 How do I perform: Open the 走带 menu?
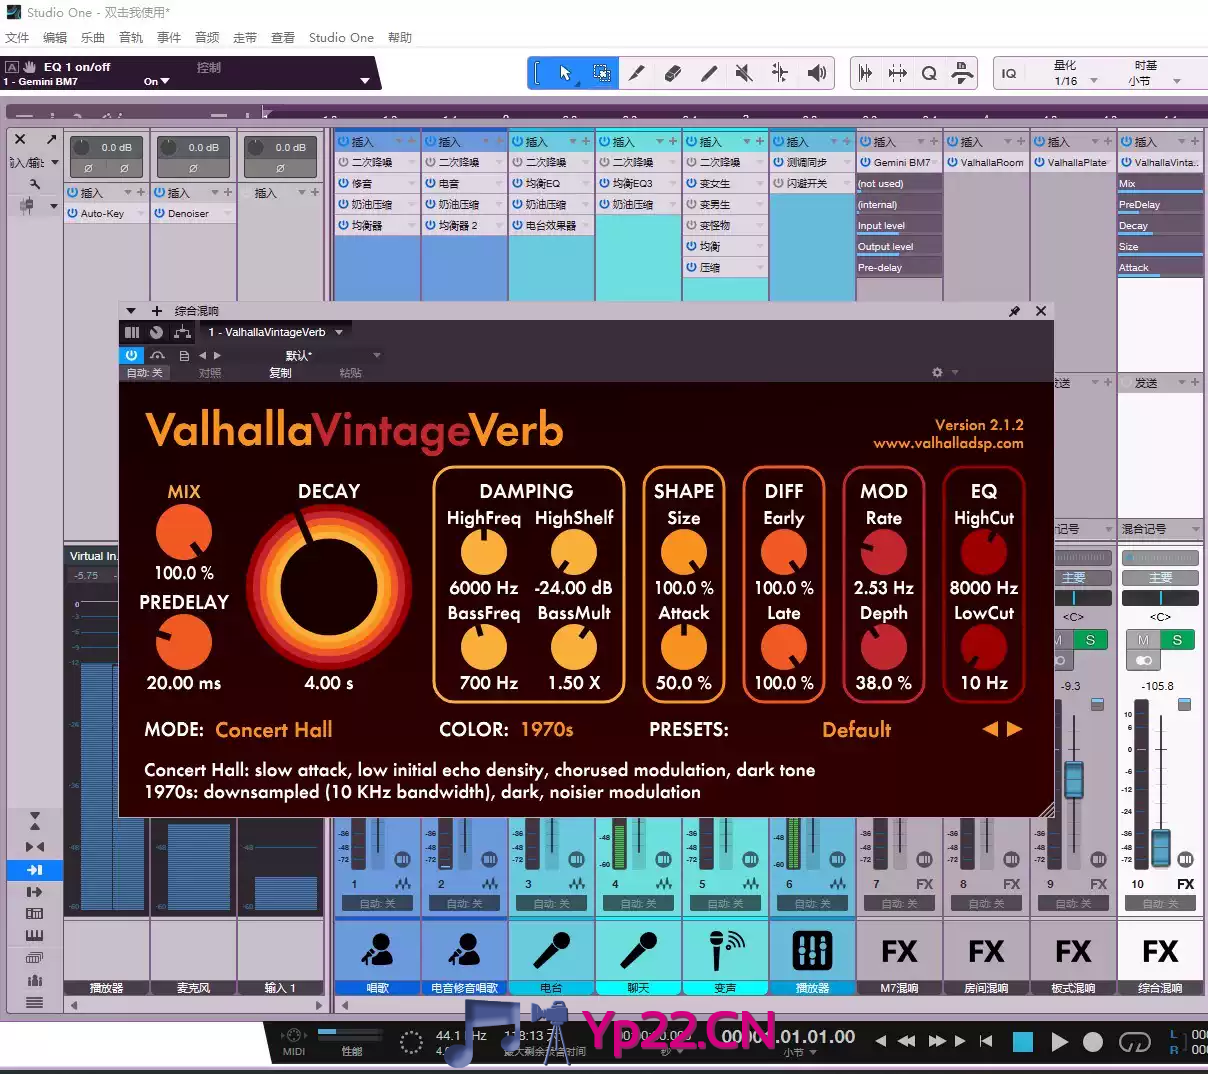[245, 37]
